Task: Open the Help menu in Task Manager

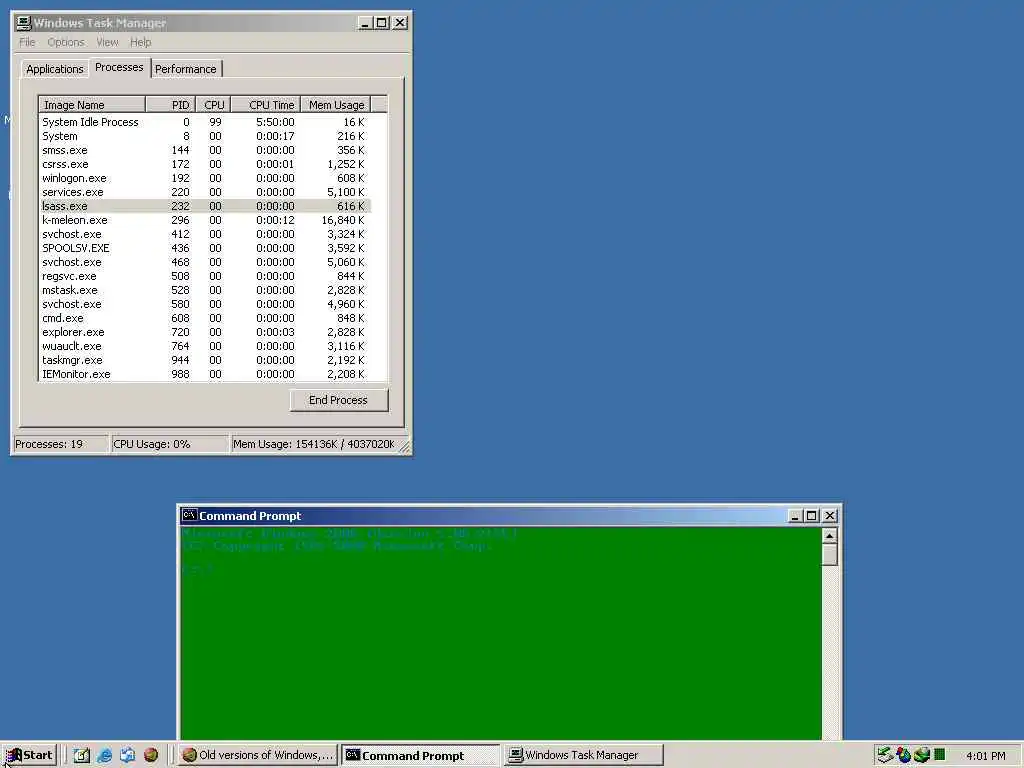Action: pyautogui.click(x=140, y=42)
